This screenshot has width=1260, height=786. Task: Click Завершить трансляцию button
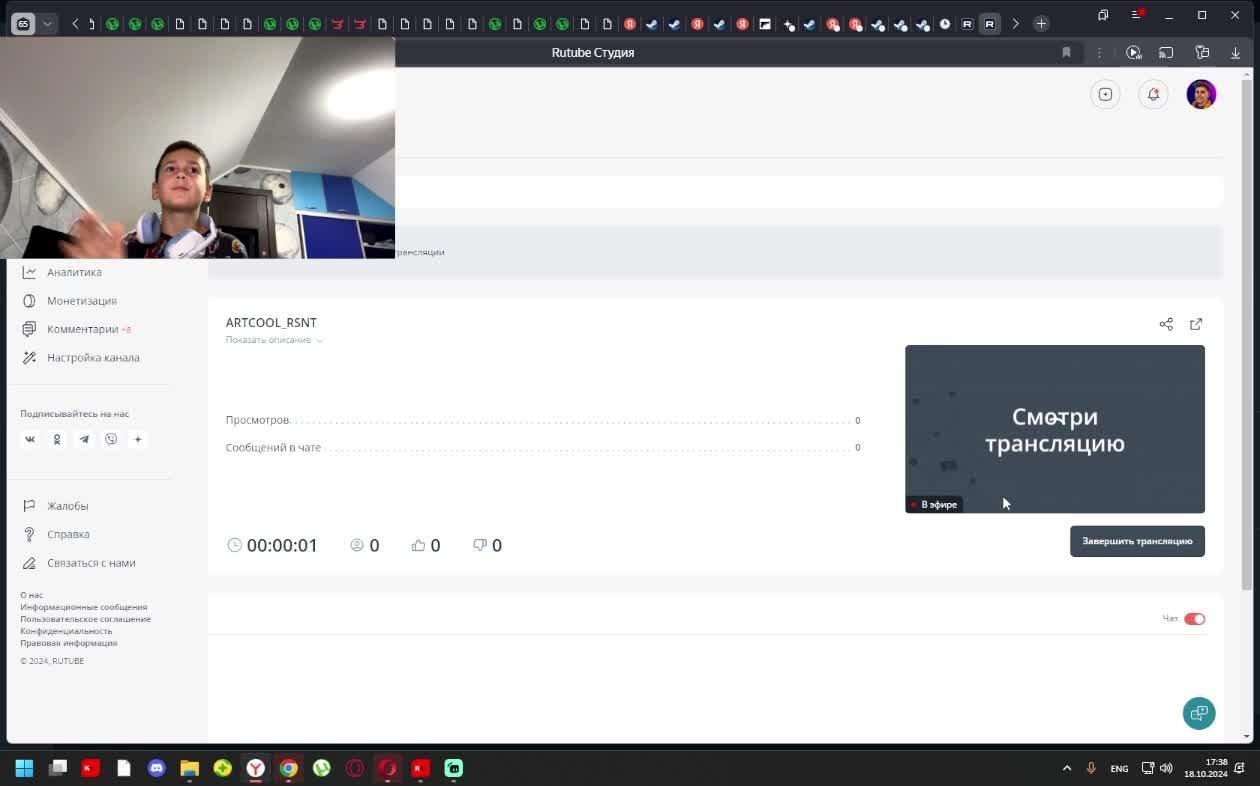(1137, 541)
